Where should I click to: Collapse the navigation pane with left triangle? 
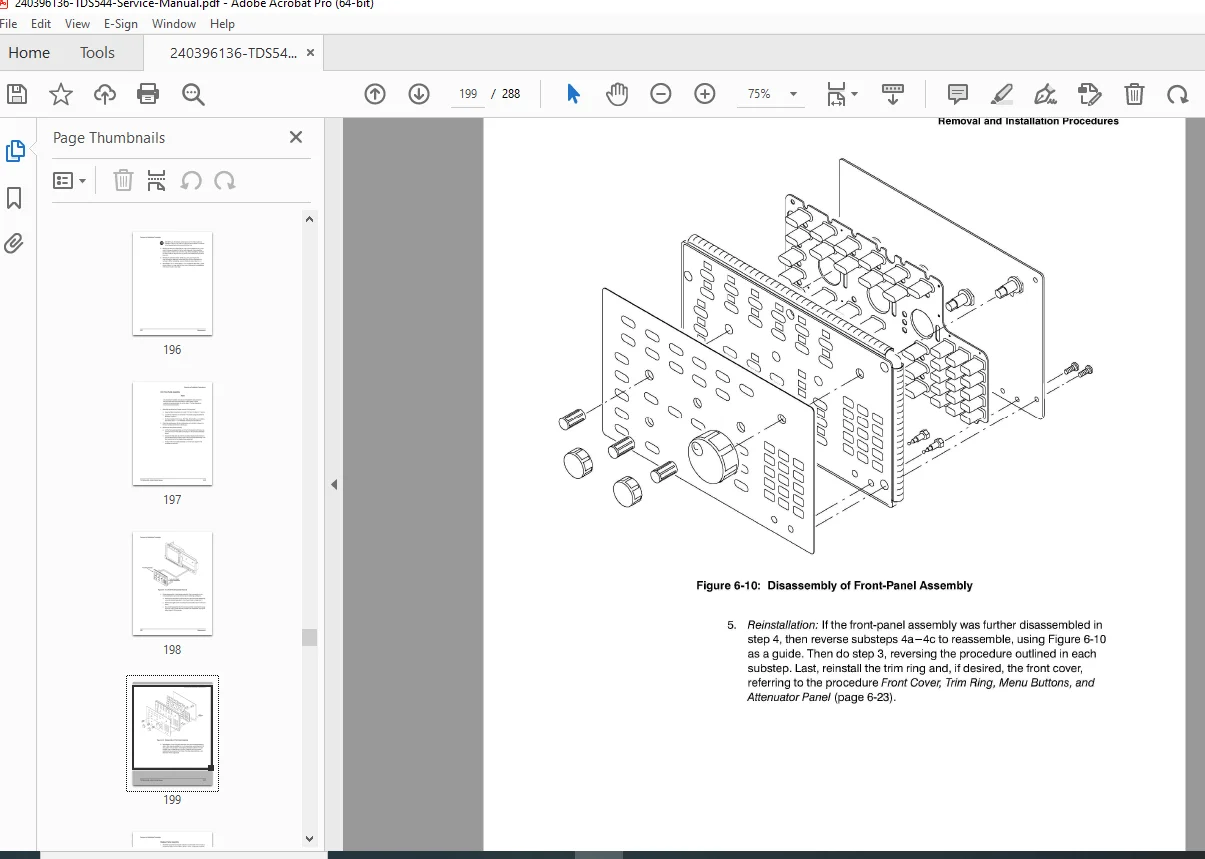click(x=334, y=484)
